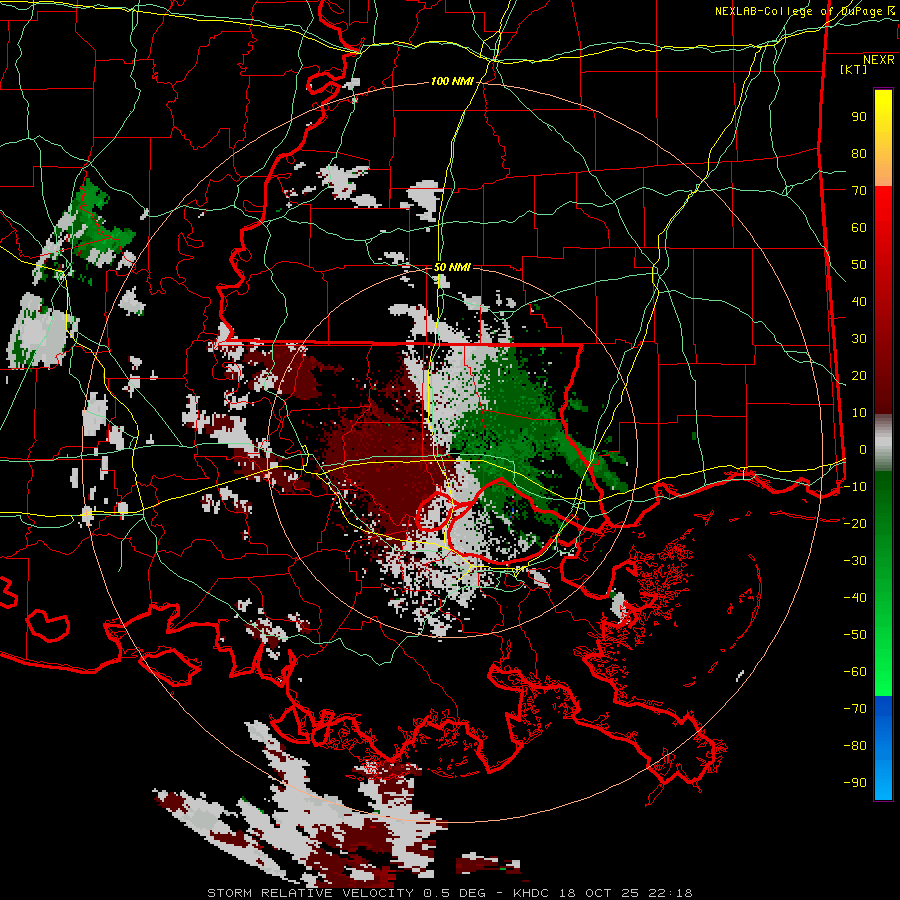Click the -80 value on the velocity scale
Image resolution: width=900 pixels, height=900 pixels.
pos(855,746)
